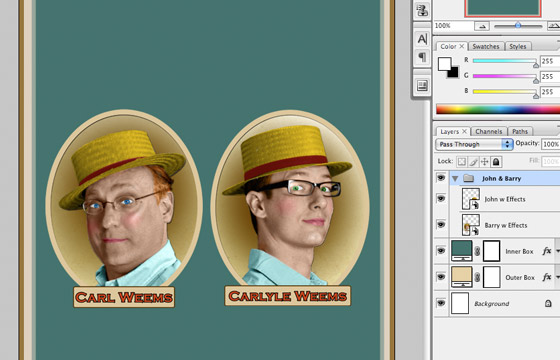Click the Background layer thumbnail

click(x=460, y=303)
